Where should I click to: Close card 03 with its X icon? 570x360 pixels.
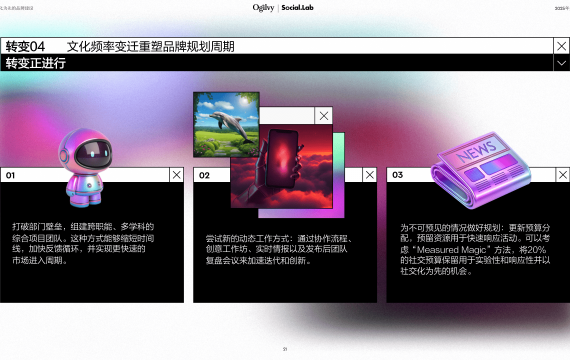(x=563, y=175)
